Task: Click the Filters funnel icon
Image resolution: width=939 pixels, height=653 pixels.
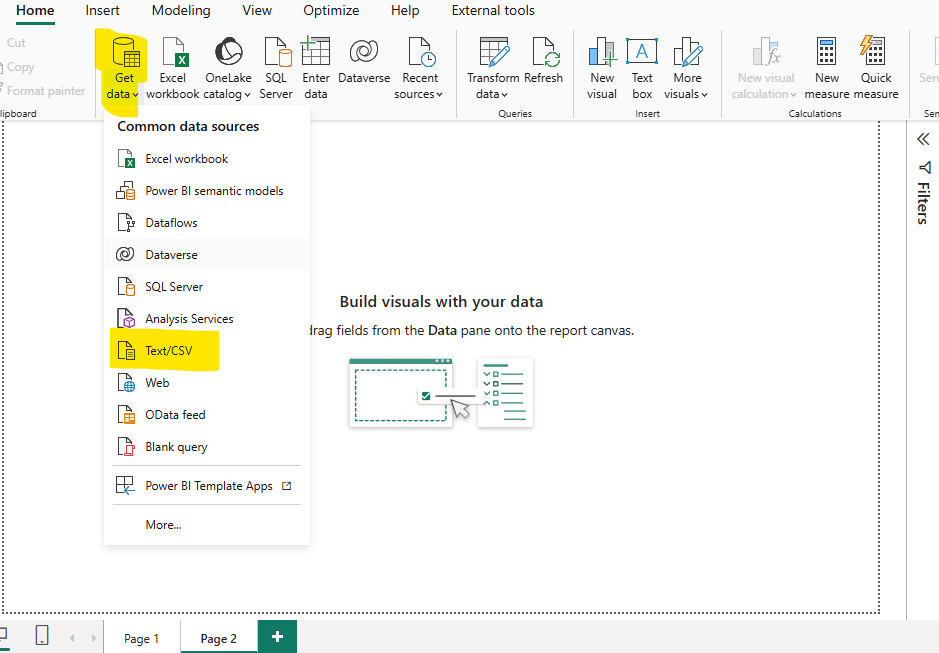Action: (x=924, y=167)
